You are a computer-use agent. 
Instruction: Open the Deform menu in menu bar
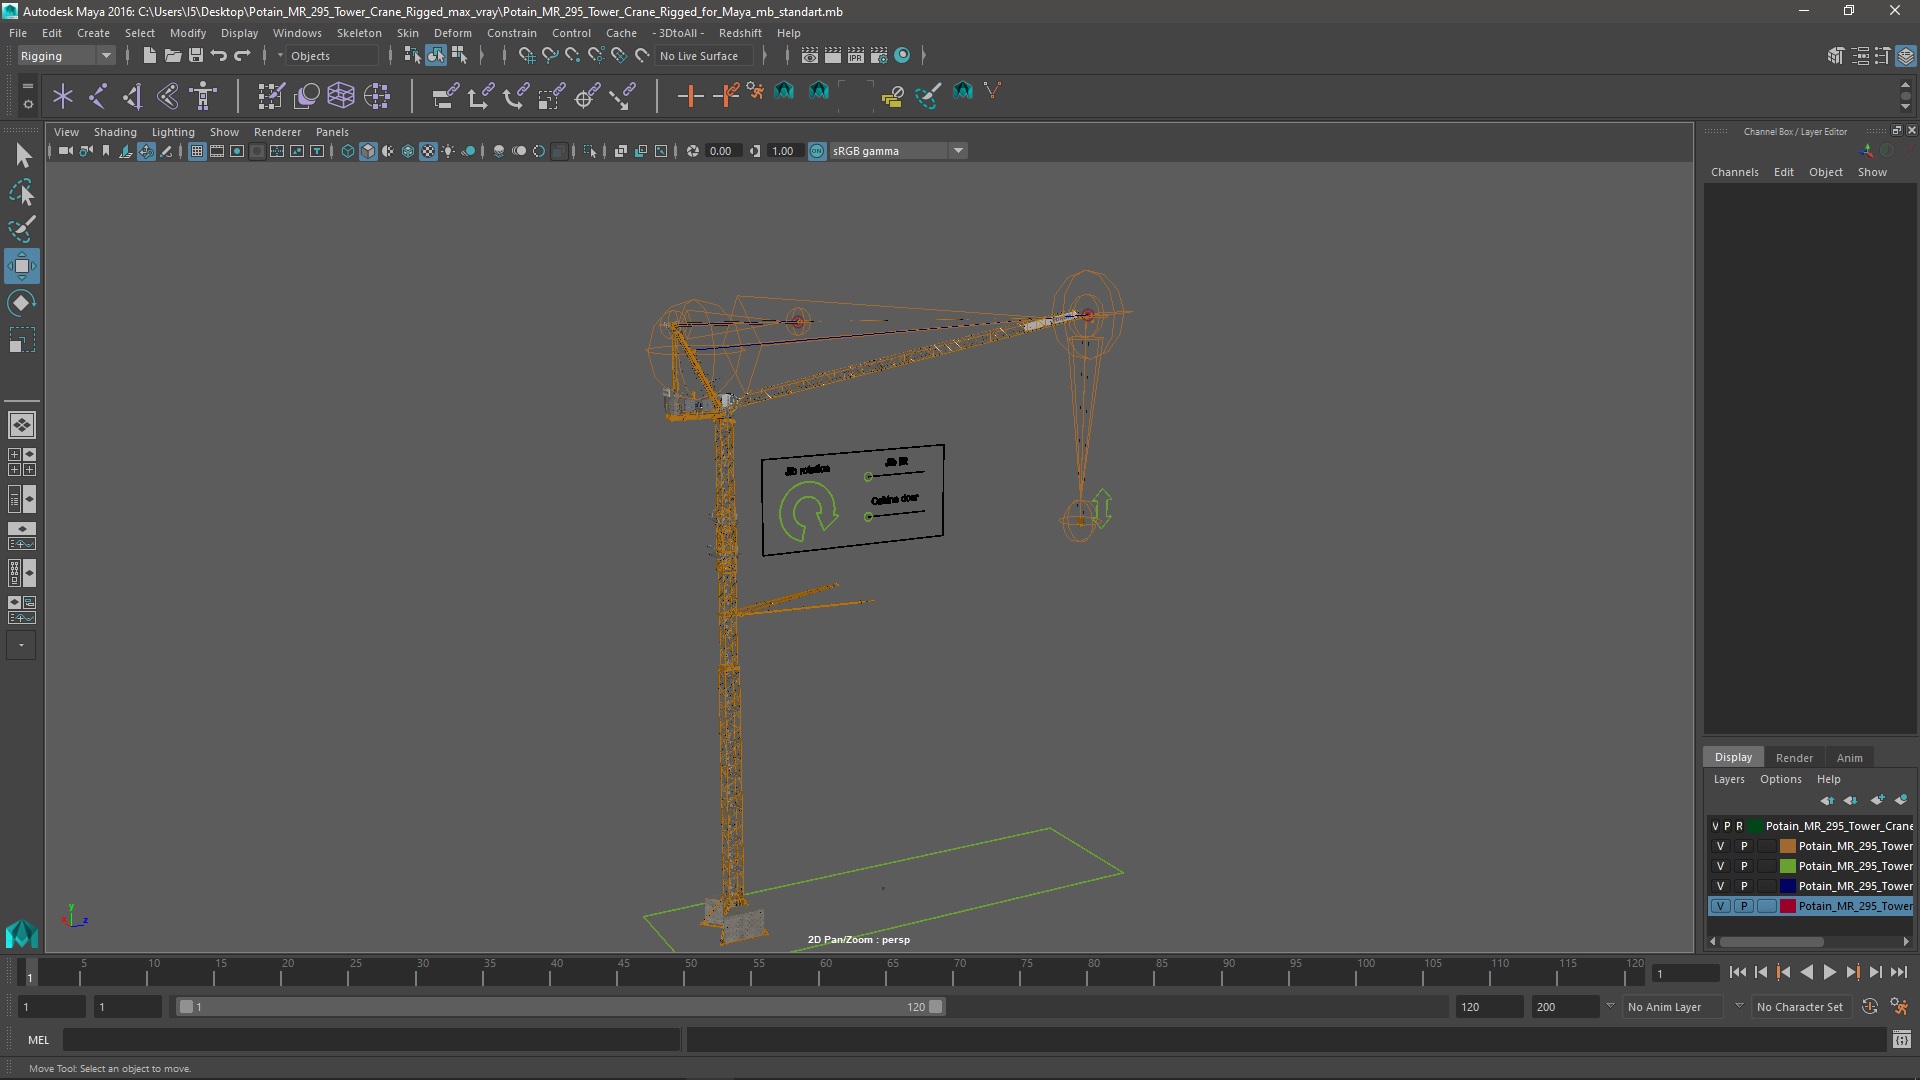452,32
